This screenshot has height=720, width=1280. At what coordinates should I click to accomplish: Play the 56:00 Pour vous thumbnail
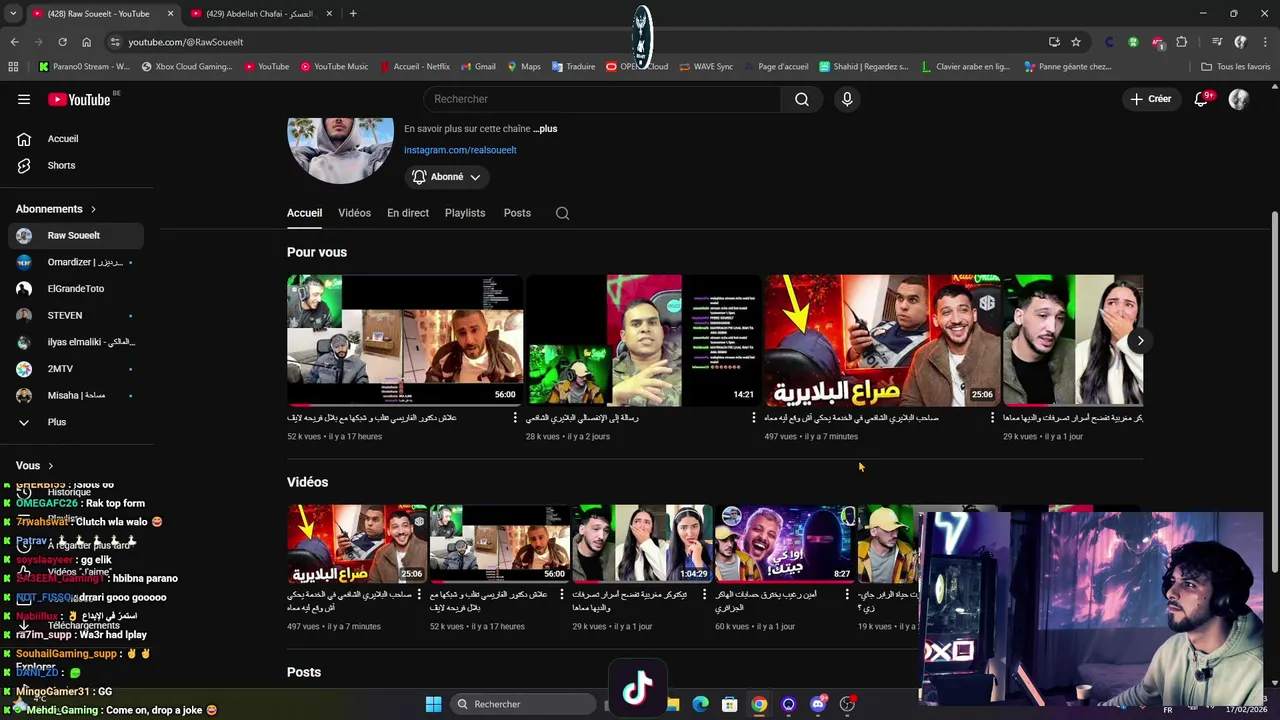point(404,340)
